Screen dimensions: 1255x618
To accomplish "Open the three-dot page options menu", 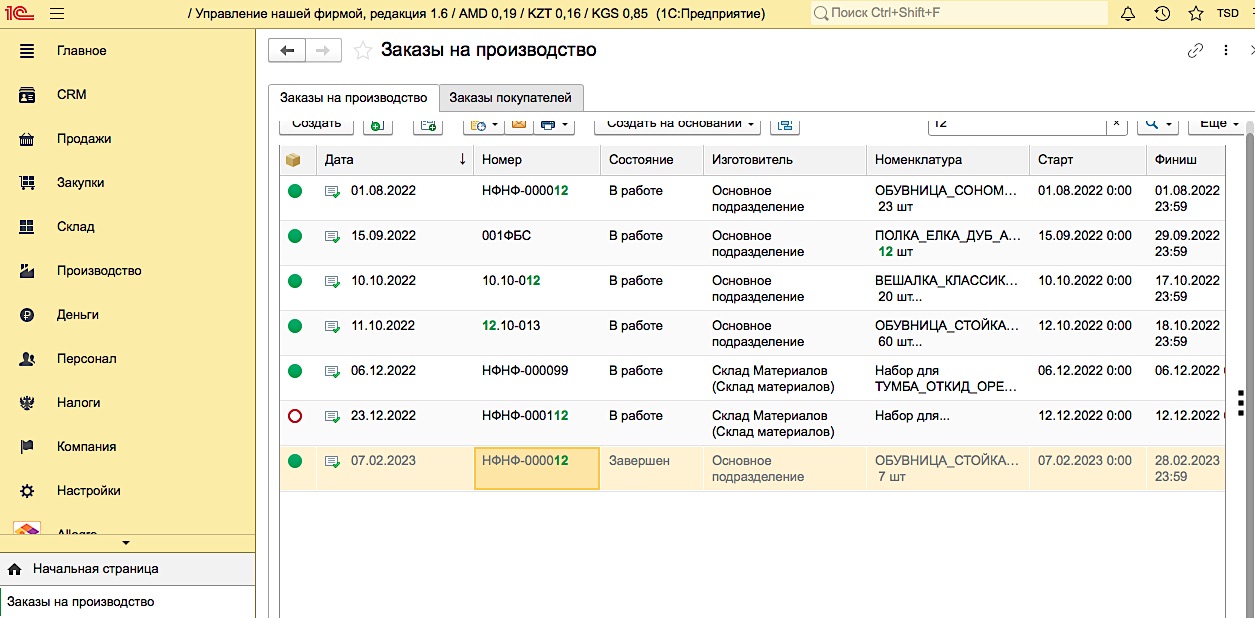I will (1226, 51).
